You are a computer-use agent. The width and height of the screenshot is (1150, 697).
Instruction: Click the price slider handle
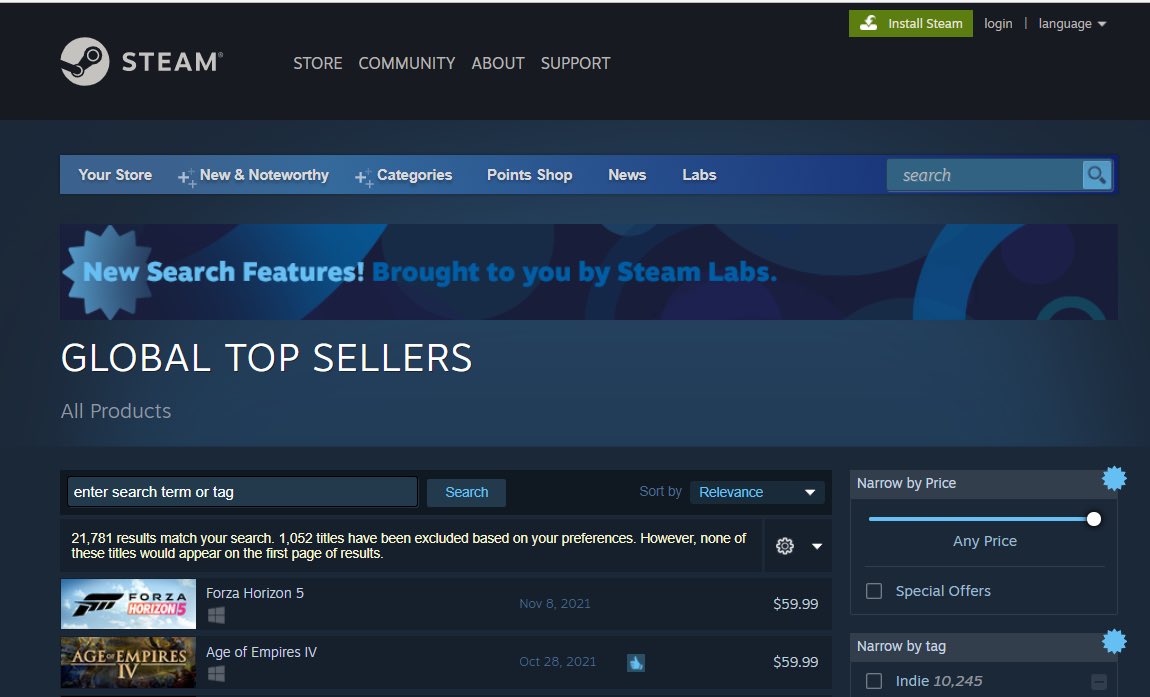(x=1094, y=519)
